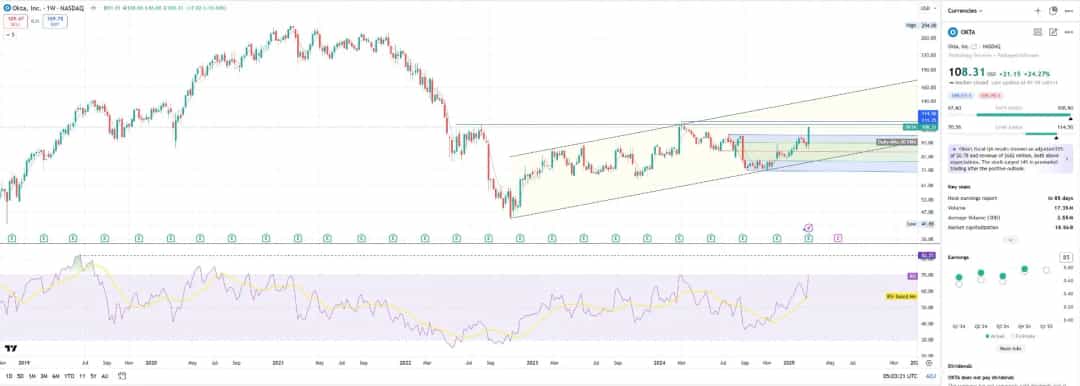1080x386 pixels.
Task: Click the Dividends section heading
Action: point(961,367)
